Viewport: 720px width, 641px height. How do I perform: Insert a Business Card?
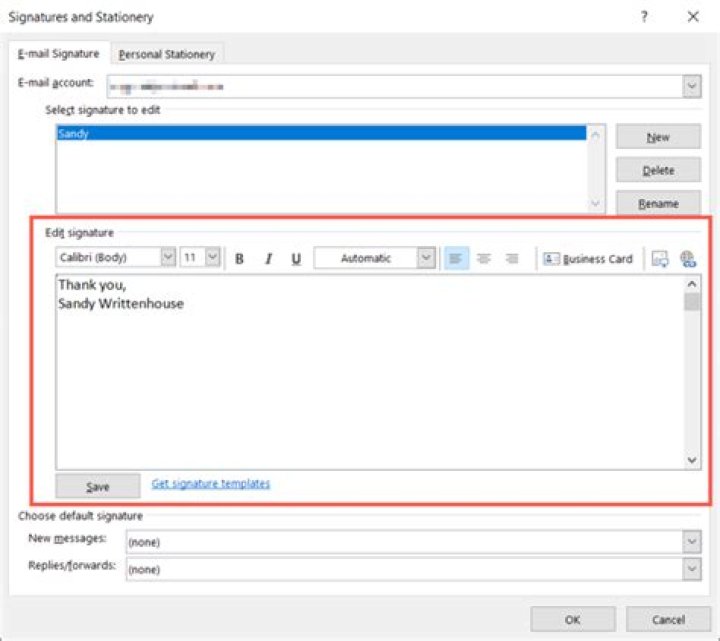click(588, 259)
